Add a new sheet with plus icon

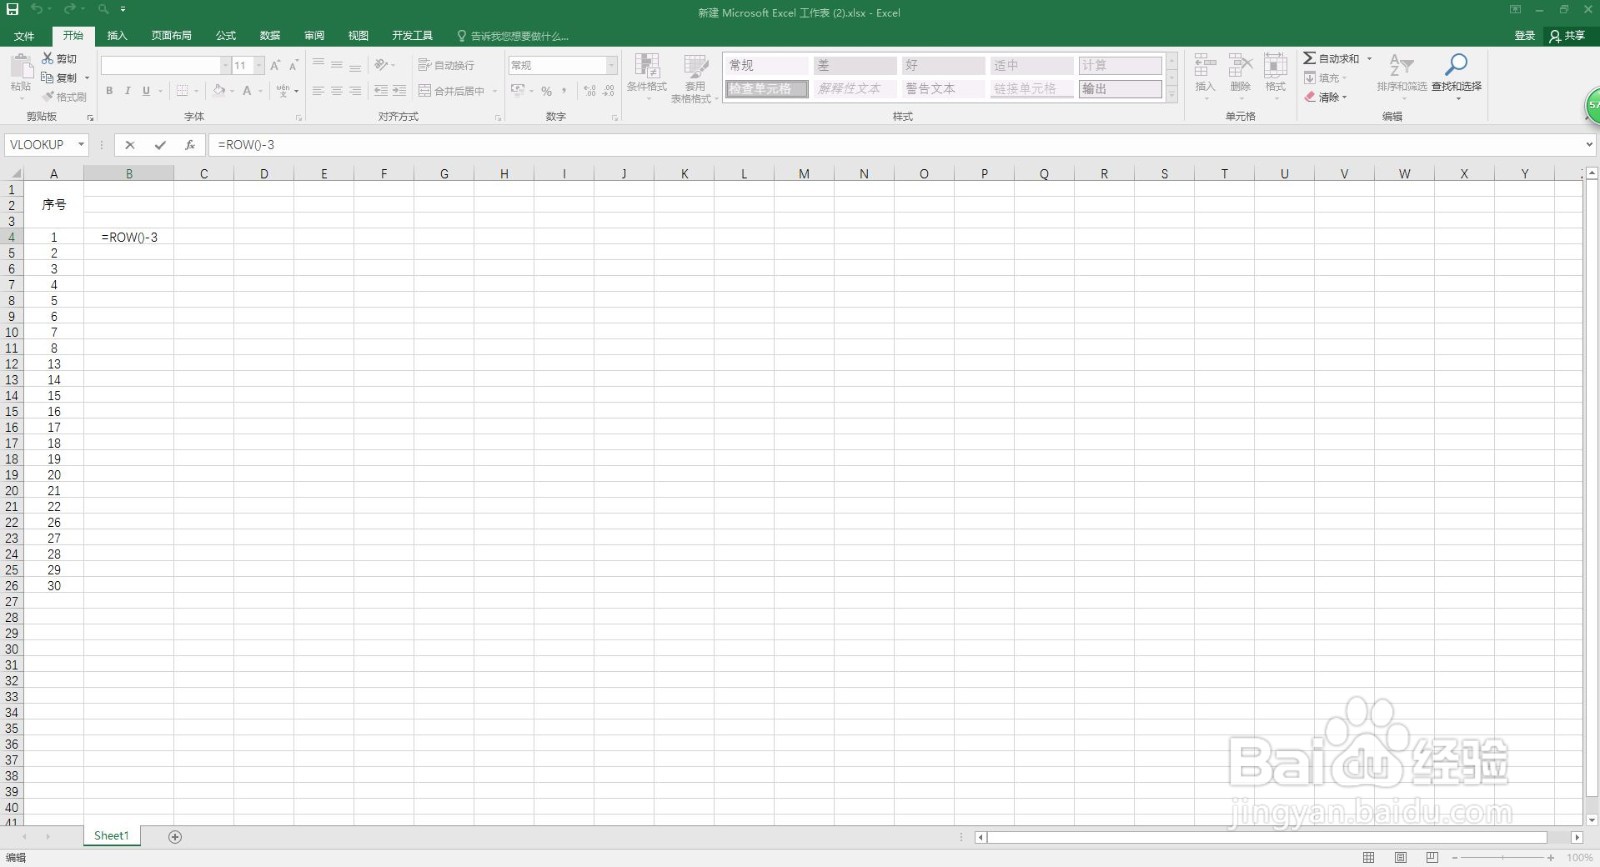click(175, 836)
